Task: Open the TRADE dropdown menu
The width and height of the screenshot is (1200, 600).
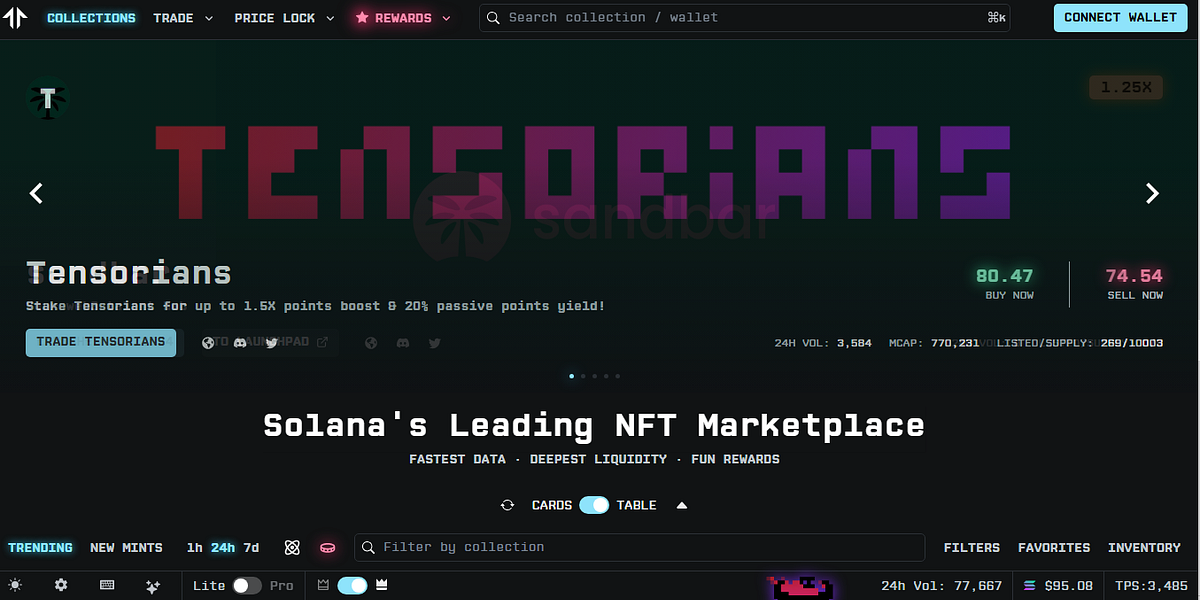Action: coord(183,17)
